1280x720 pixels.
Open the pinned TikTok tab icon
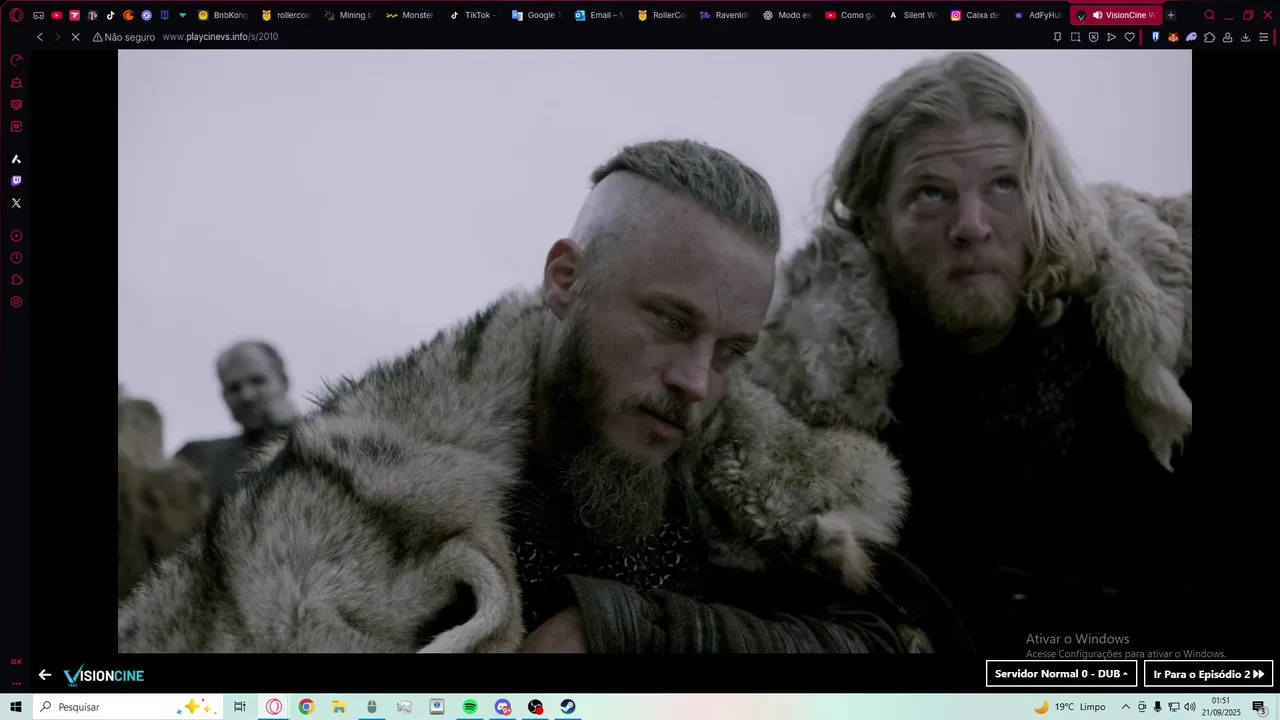click(x=110, y=15)
